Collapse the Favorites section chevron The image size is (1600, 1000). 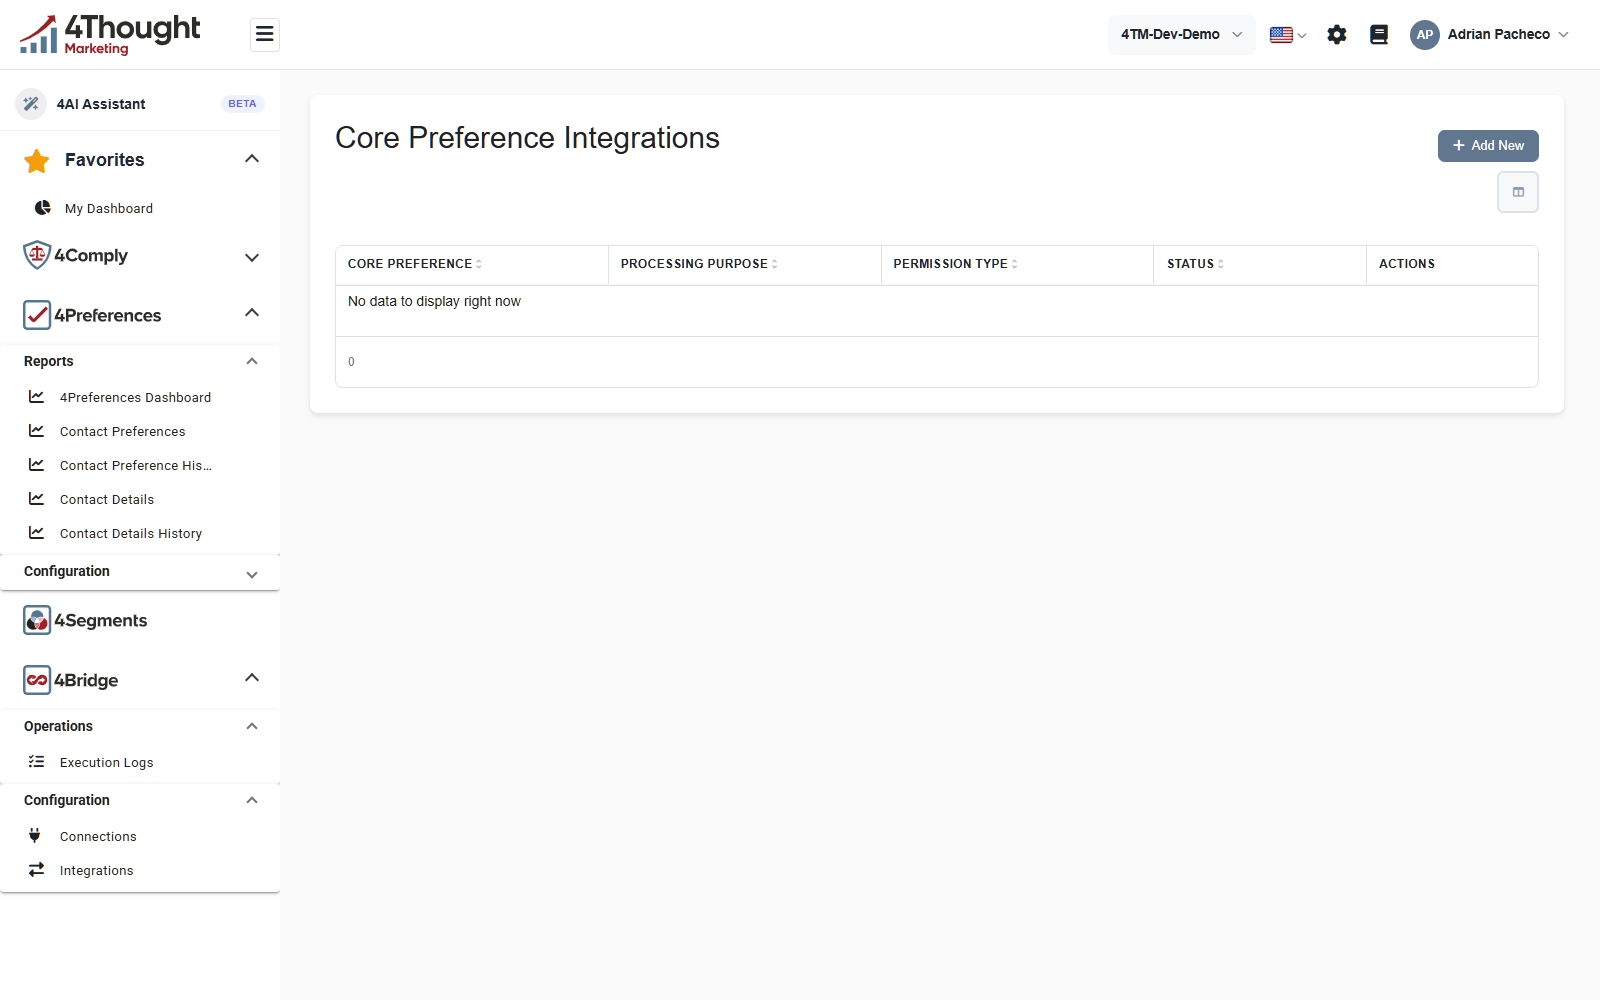coord(252,159)
